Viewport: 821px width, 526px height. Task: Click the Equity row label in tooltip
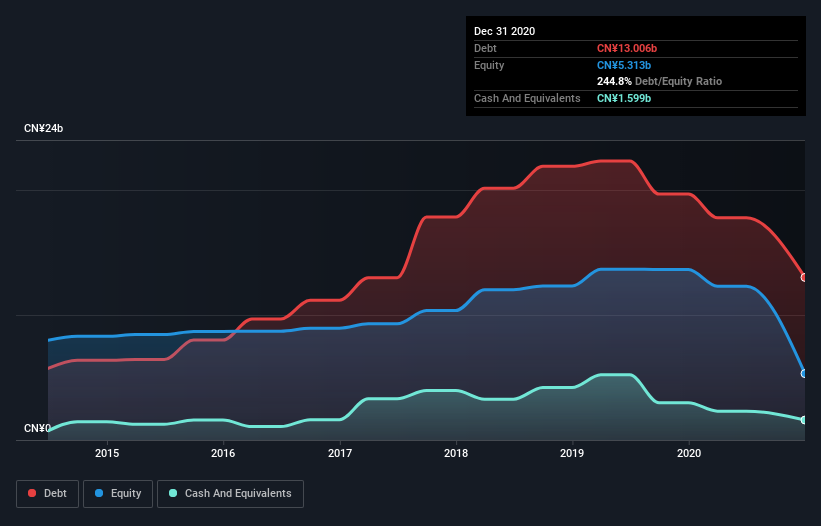[x=489, y=65]
